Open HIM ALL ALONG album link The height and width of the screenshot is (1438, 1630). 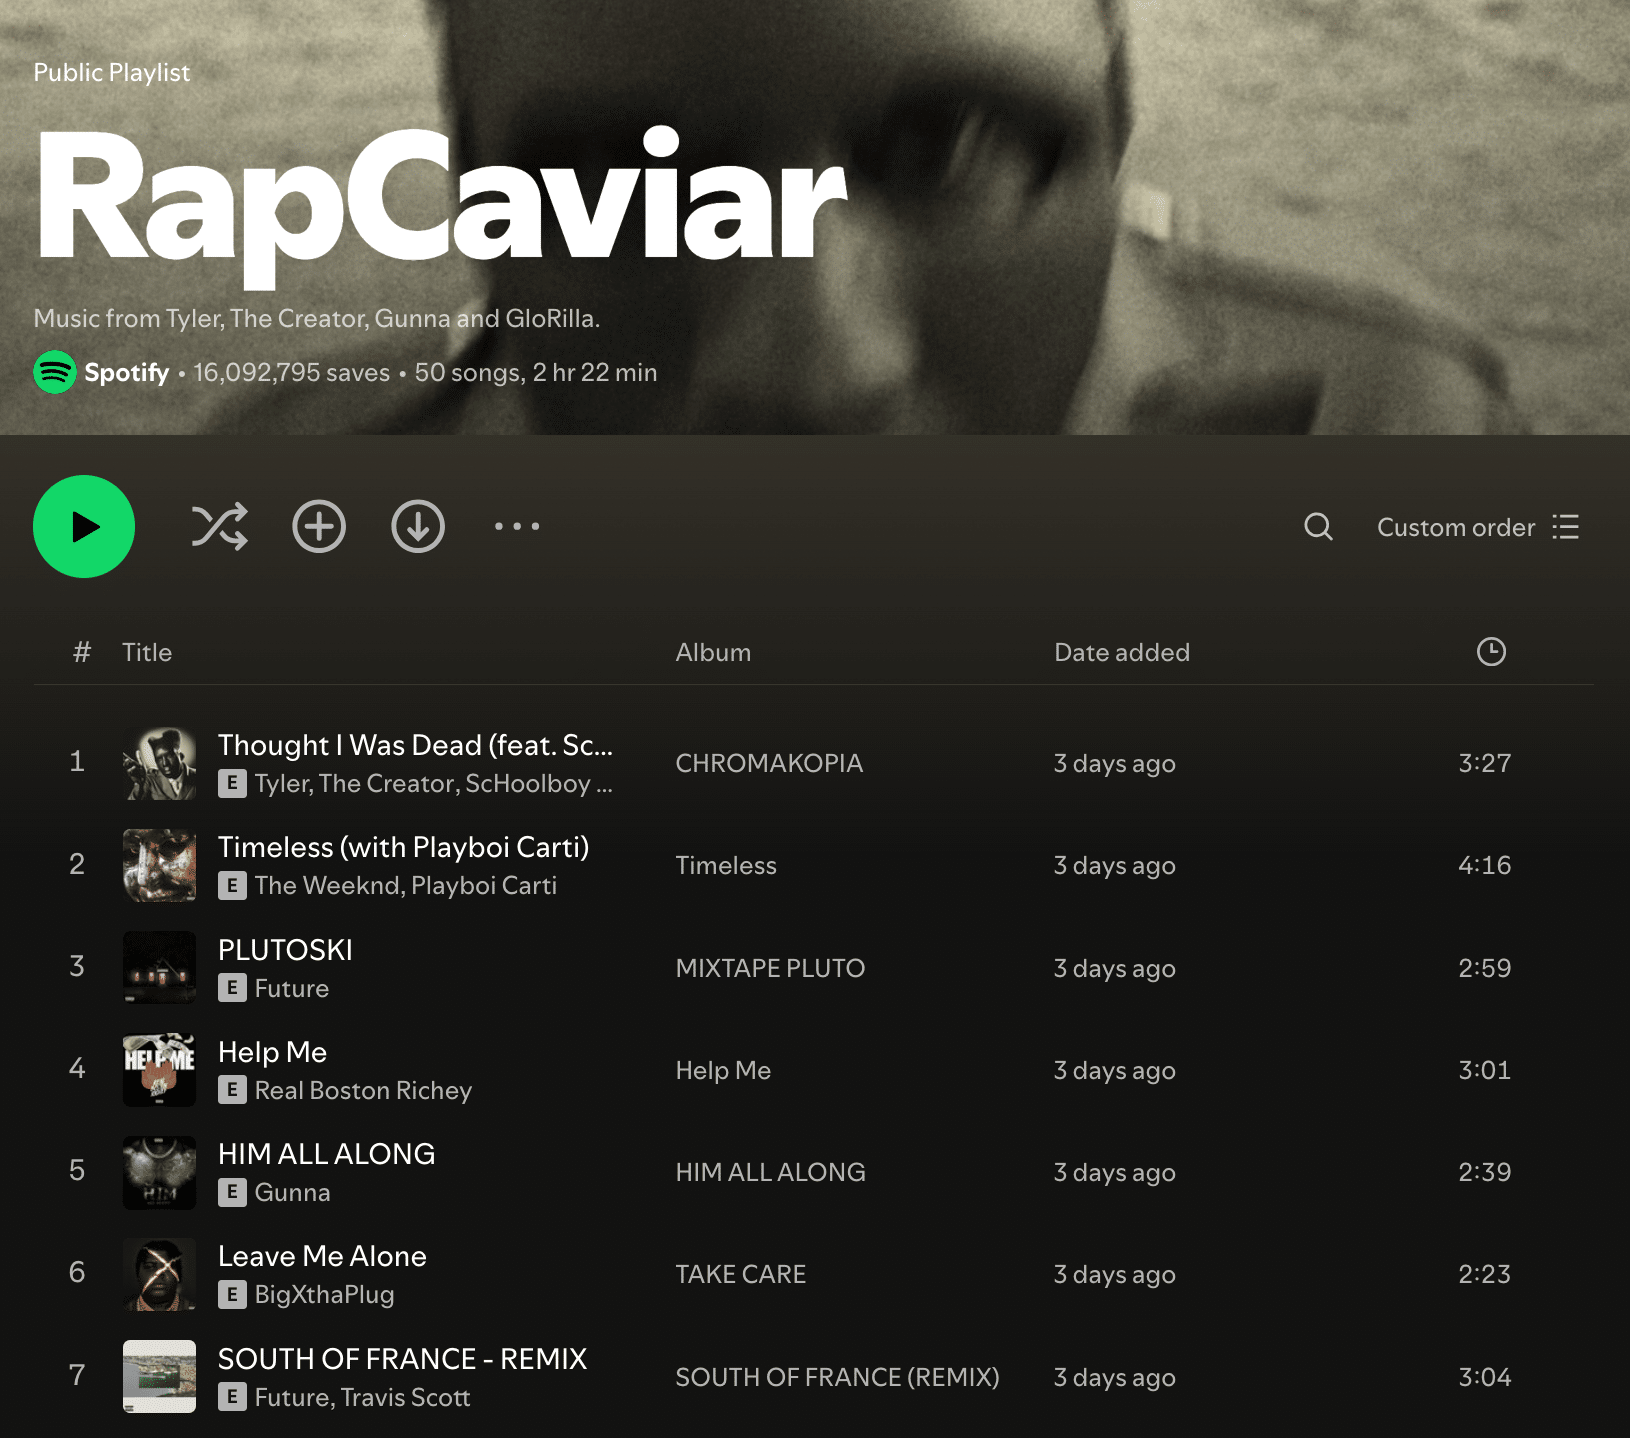(x=770, y=1172)
